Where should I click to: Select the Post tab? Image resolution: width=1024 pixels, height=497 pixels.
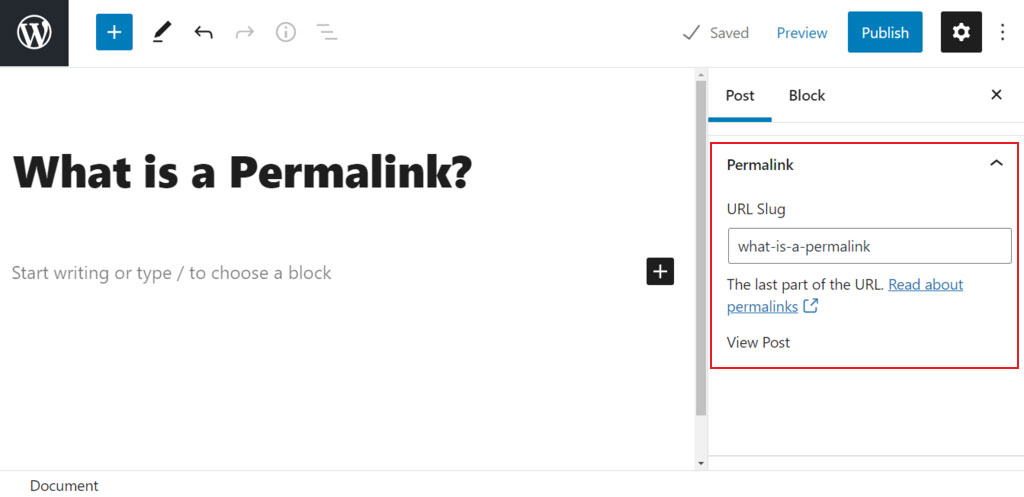740,95
